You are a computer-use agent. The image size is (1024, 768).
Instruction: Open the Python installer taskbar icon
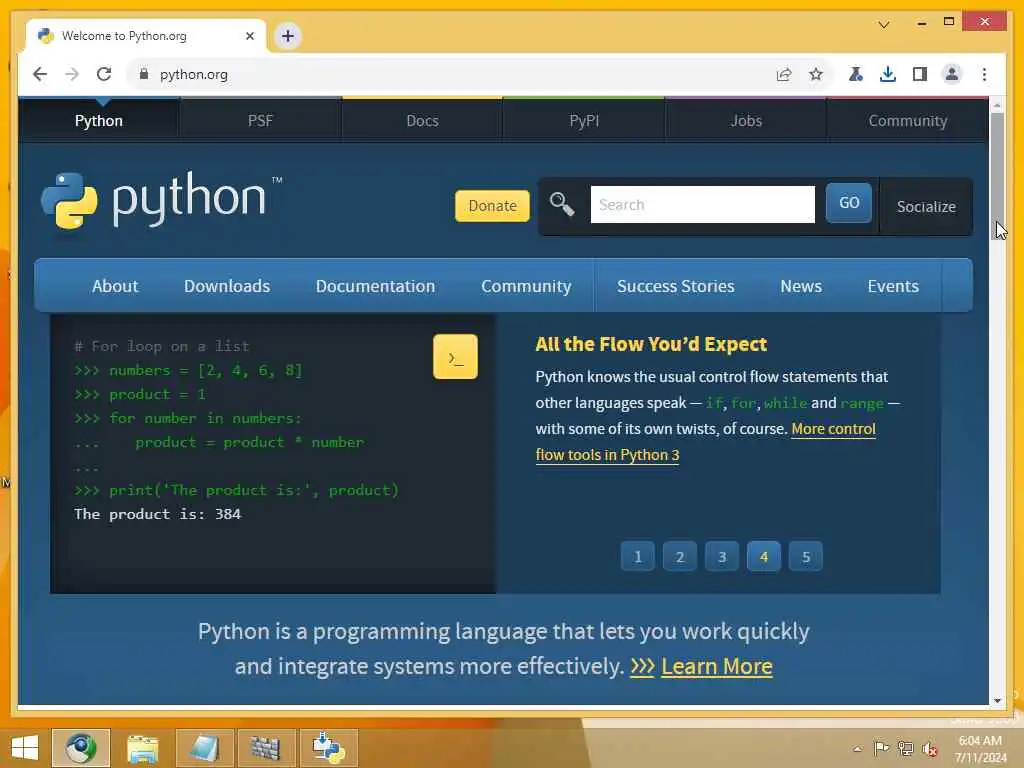328,748
